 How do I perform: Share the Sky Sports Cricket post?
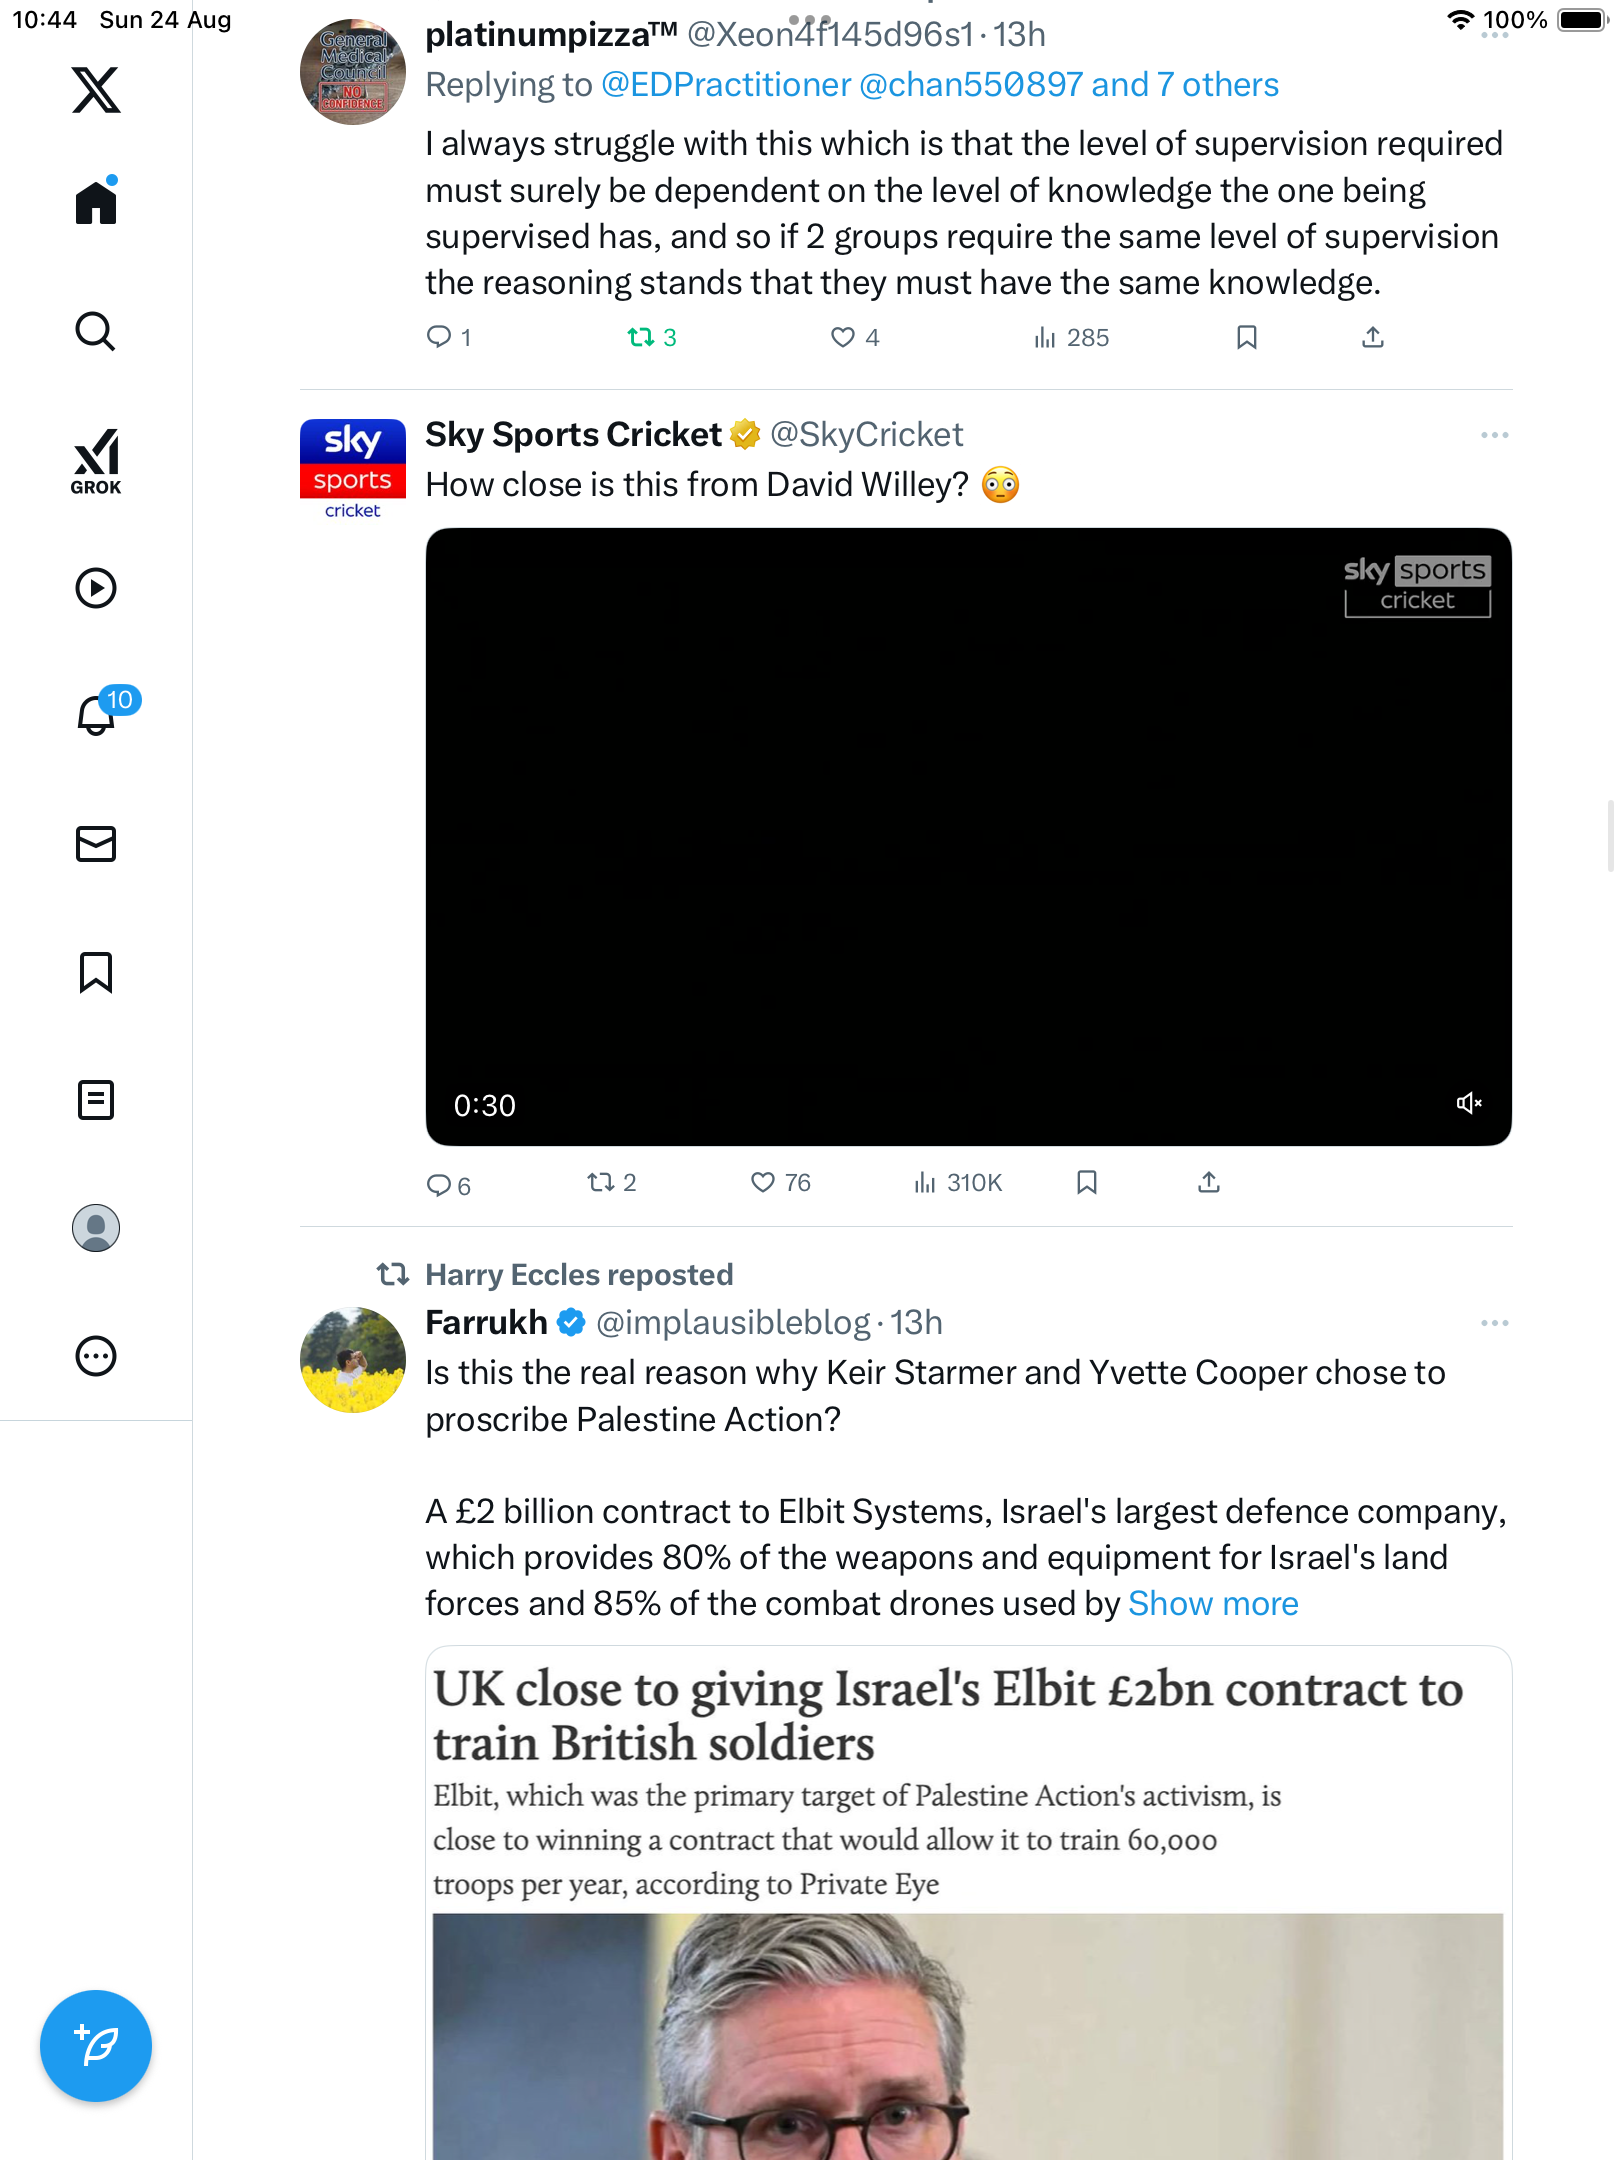click(1209, 1183)
